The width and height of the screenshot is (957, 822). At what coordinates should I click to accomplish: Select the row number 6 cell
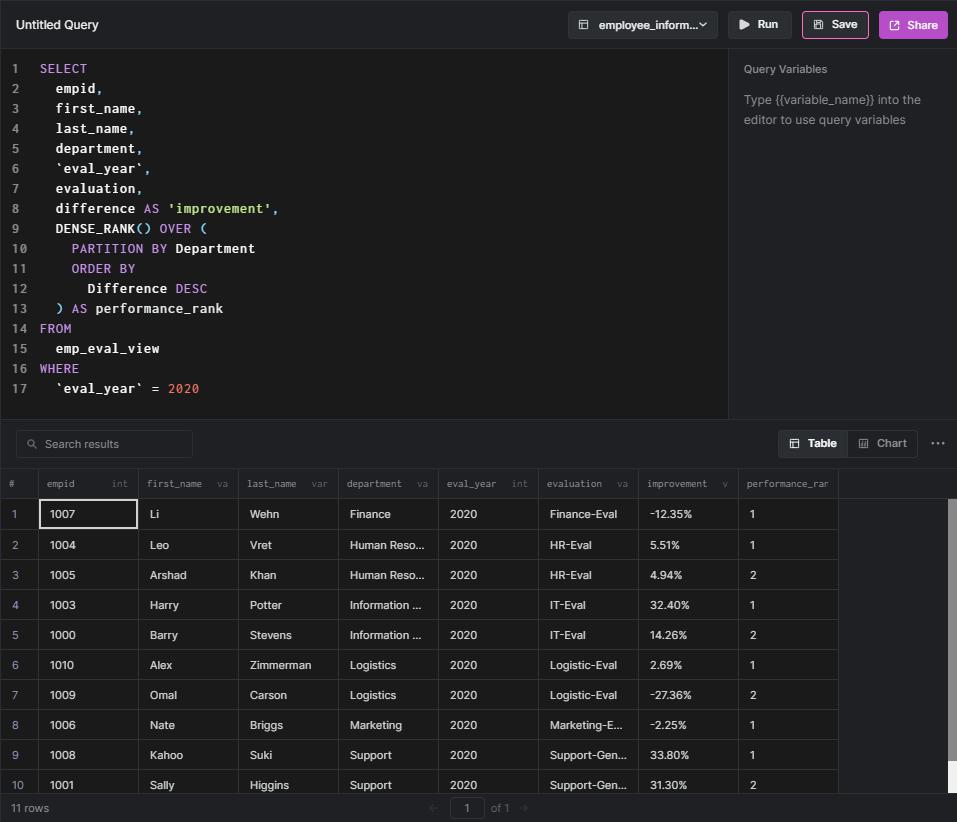point(19,665)
